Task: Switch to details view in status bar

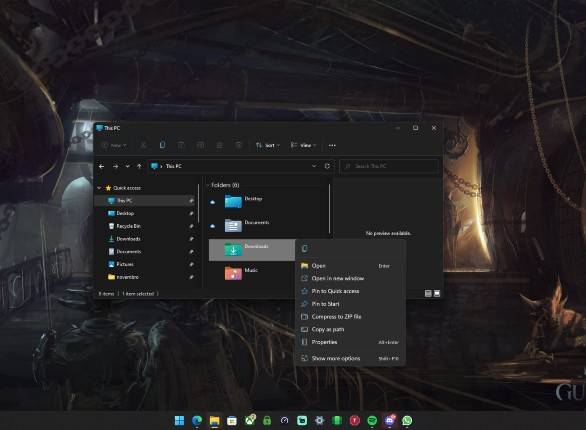Action: [x=428, y=294]
